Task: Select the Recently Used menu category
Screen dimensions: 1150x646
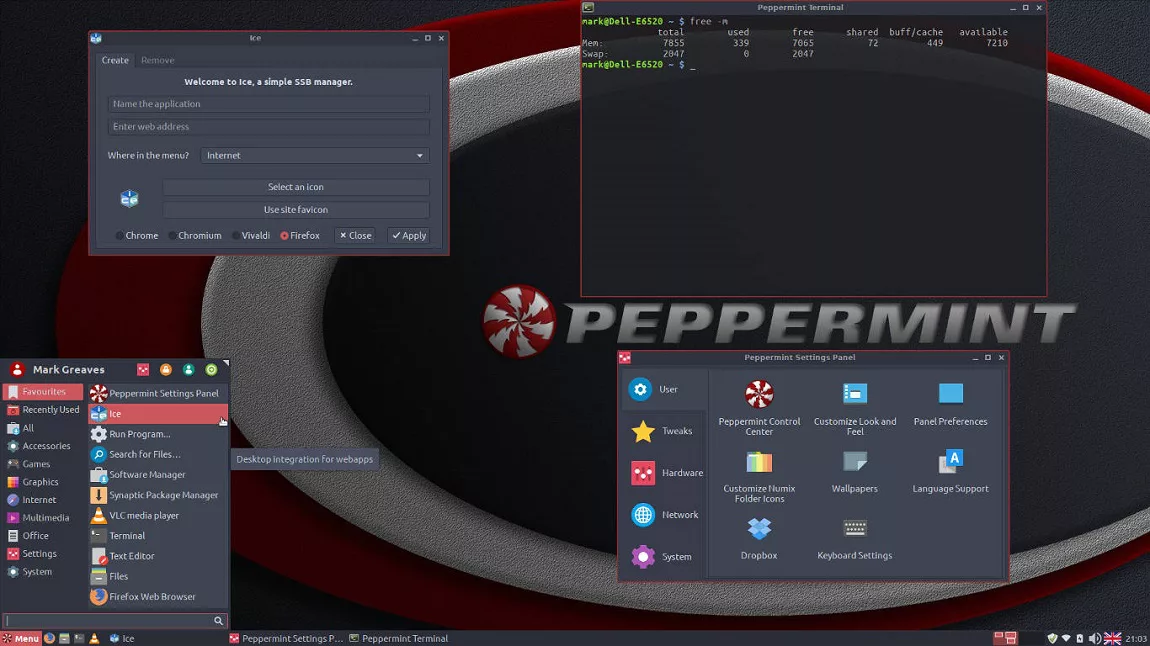Action: click(x=43, y=410)
